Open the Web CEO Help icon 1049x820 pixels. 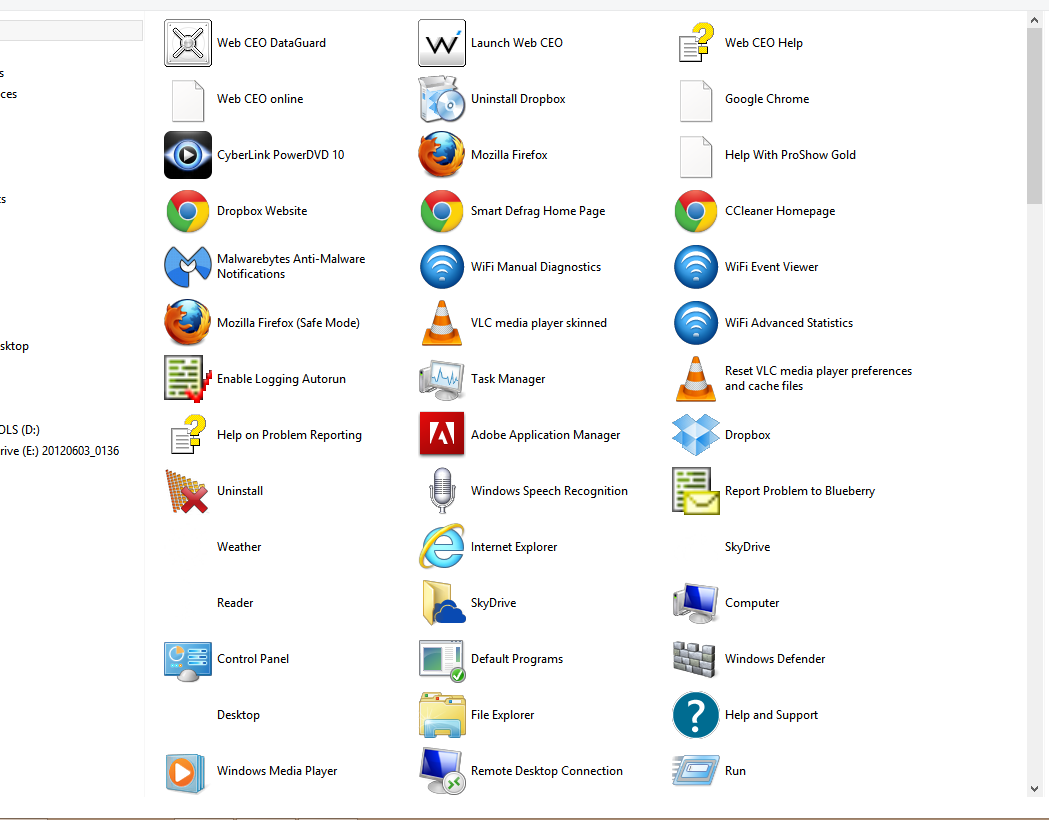coord(696,43)
